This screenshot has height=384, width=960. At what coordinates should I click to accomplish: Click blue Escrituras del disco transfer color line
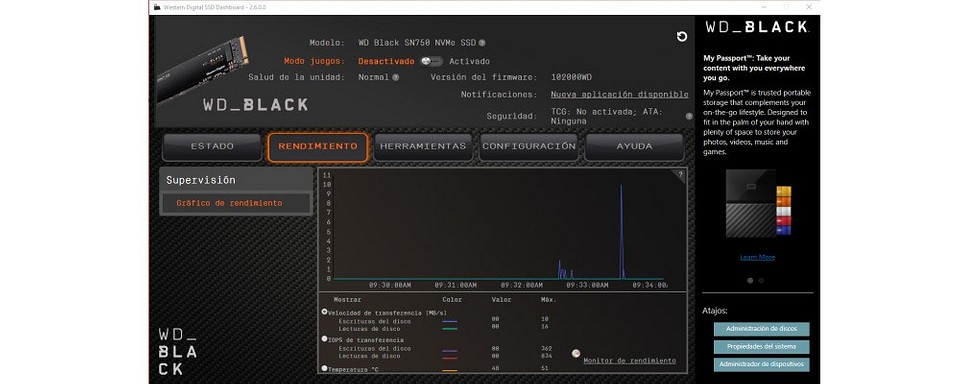pyautogui.click(x=449, y=321)
